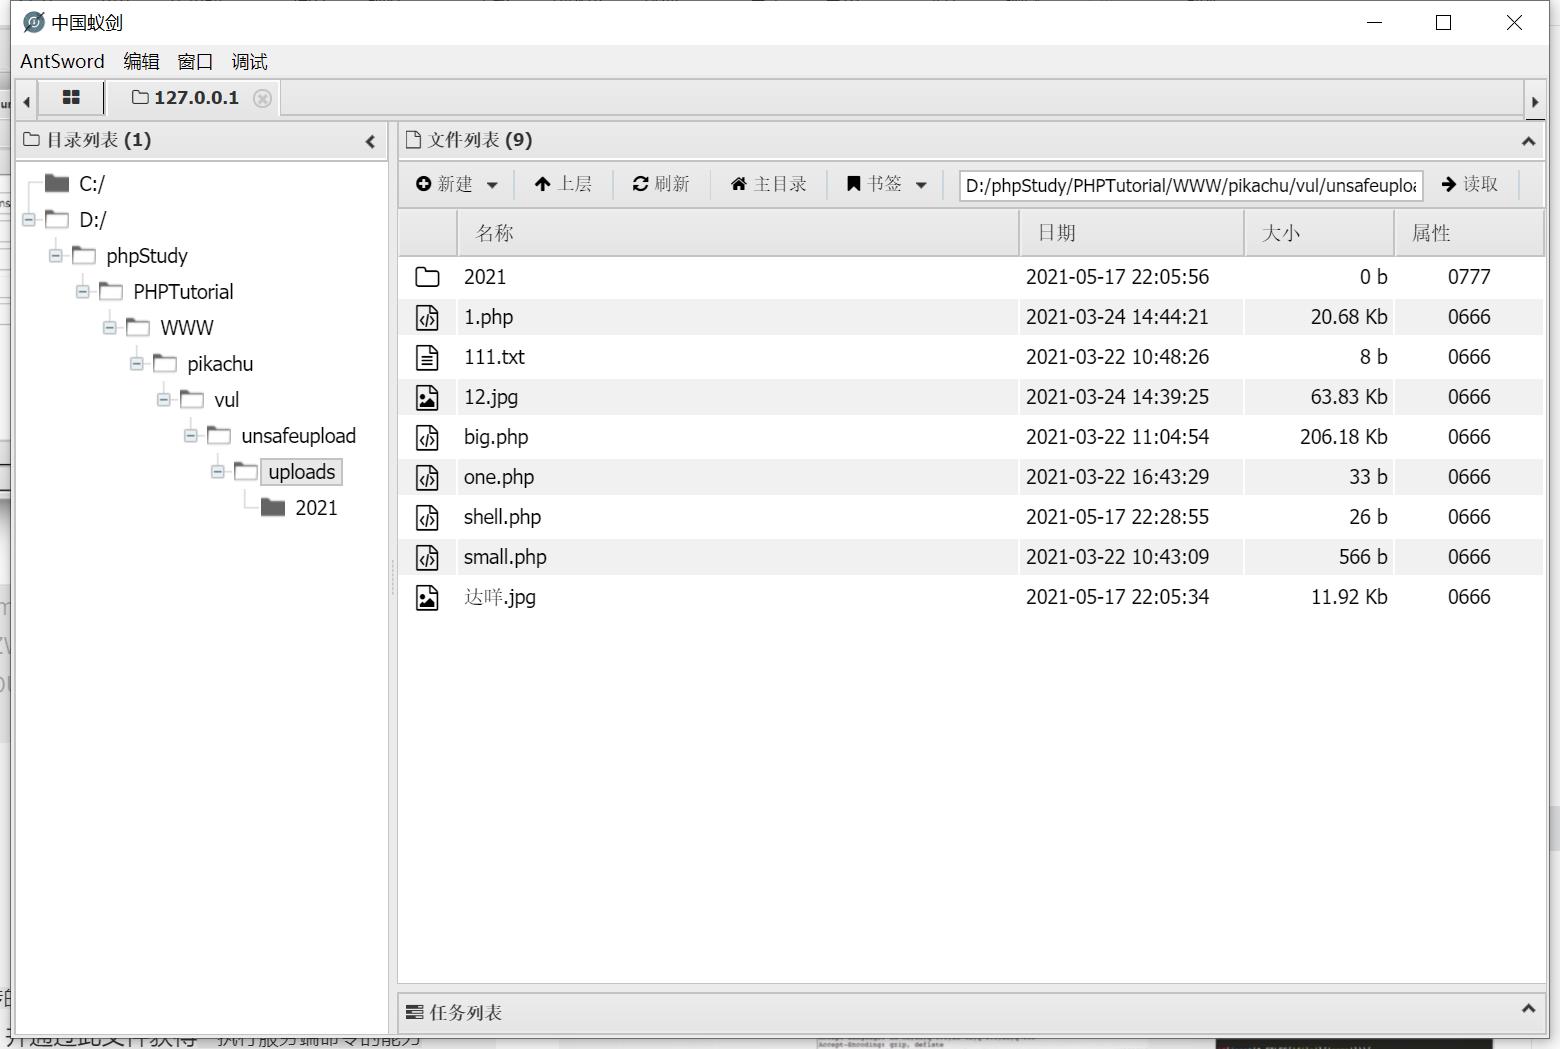This screenshot has width=1560, height=1049.
Task: Click the 中国蚁剑 app logo icon
Action: point(34,22)
